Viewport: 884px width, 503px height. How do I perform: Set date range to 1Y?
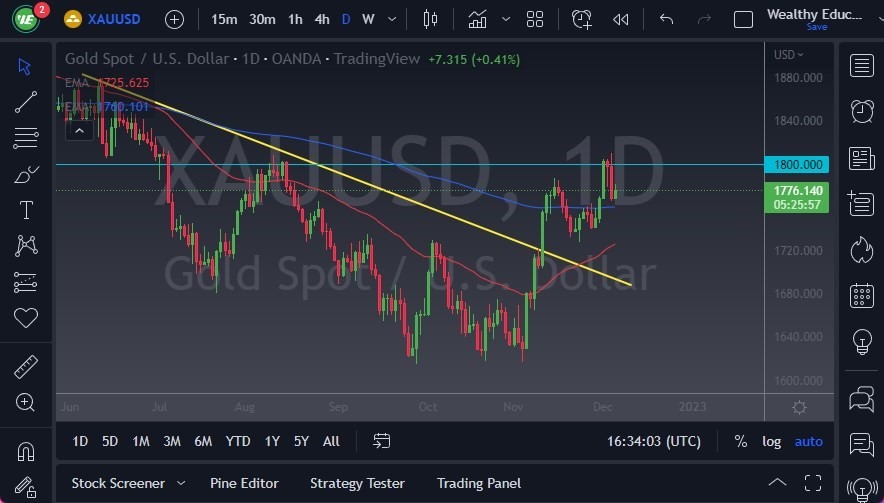click(x=272, y=441)
